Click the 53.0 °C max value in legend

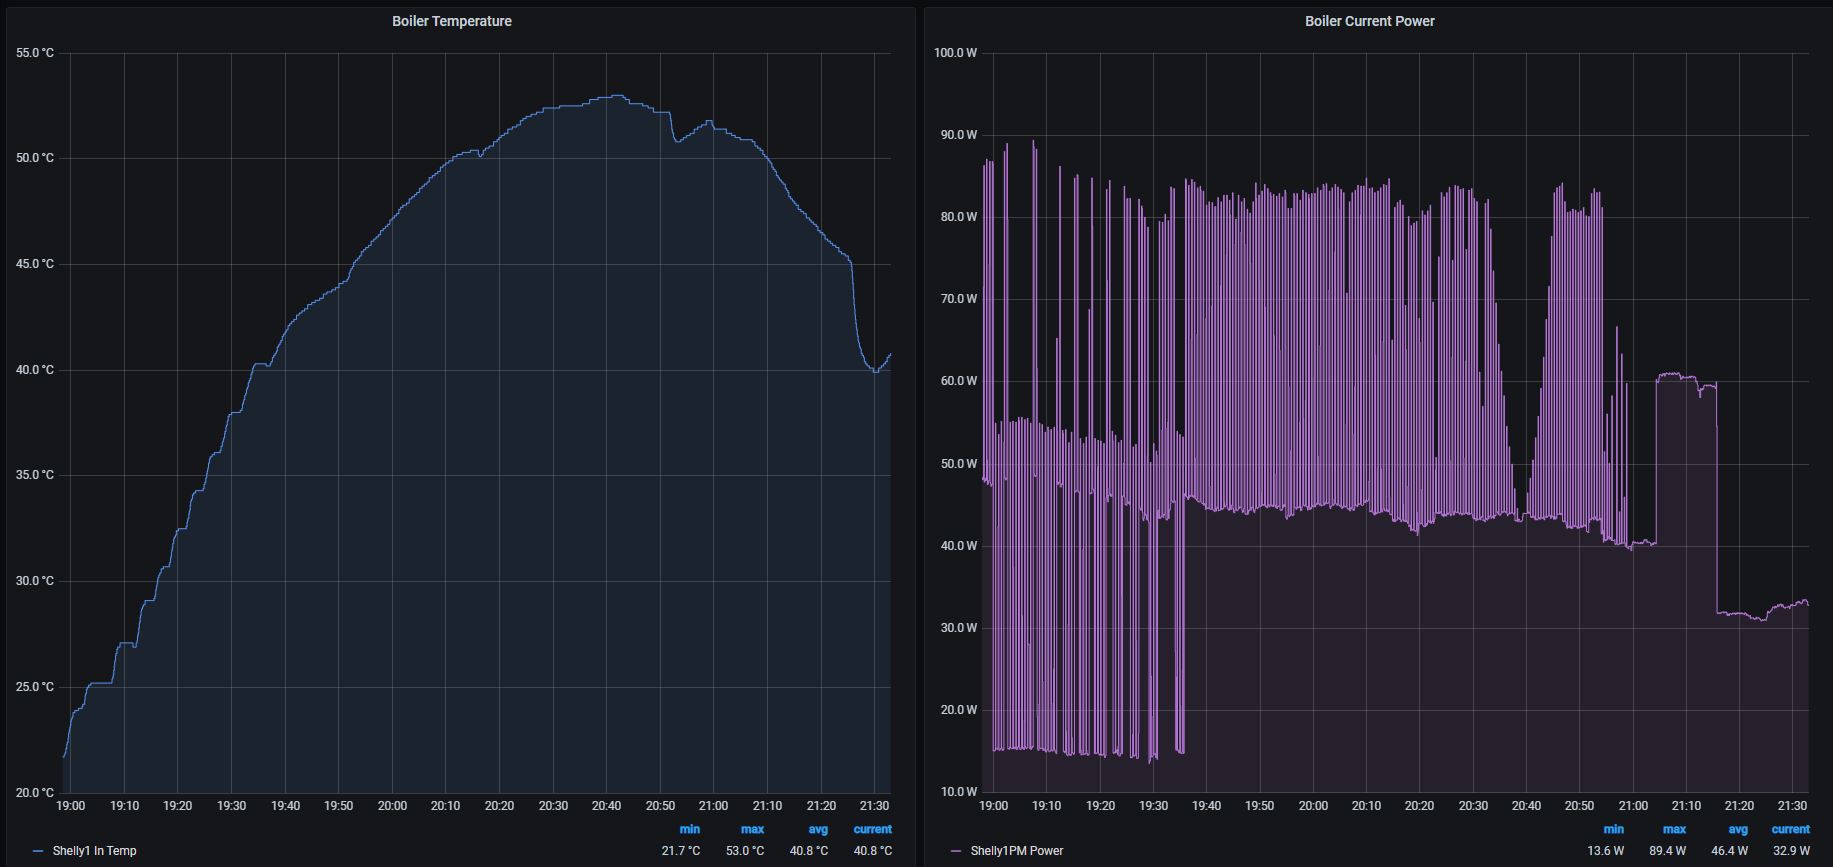tap(745, 851)
